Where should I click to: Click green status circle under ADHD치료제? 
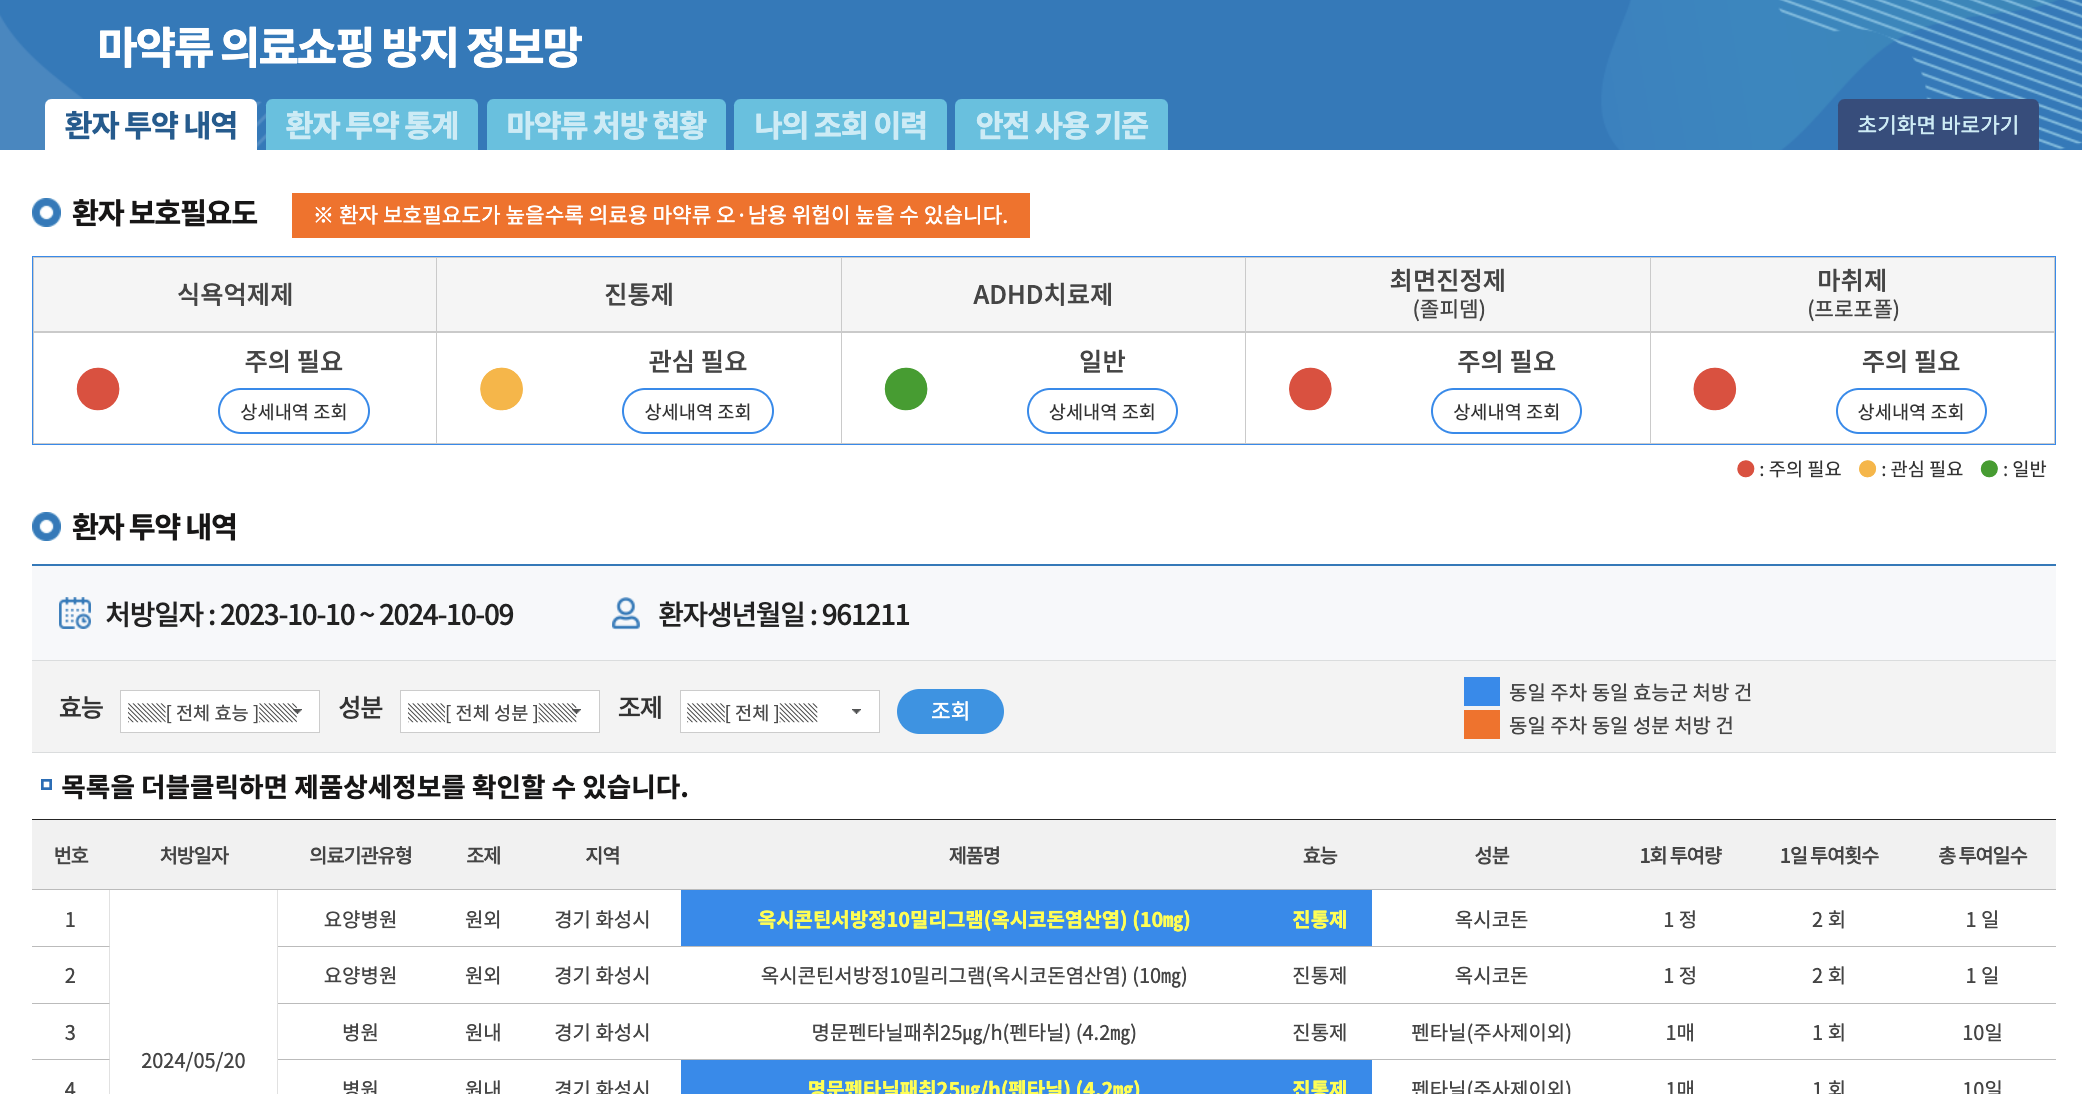point(906,389)
